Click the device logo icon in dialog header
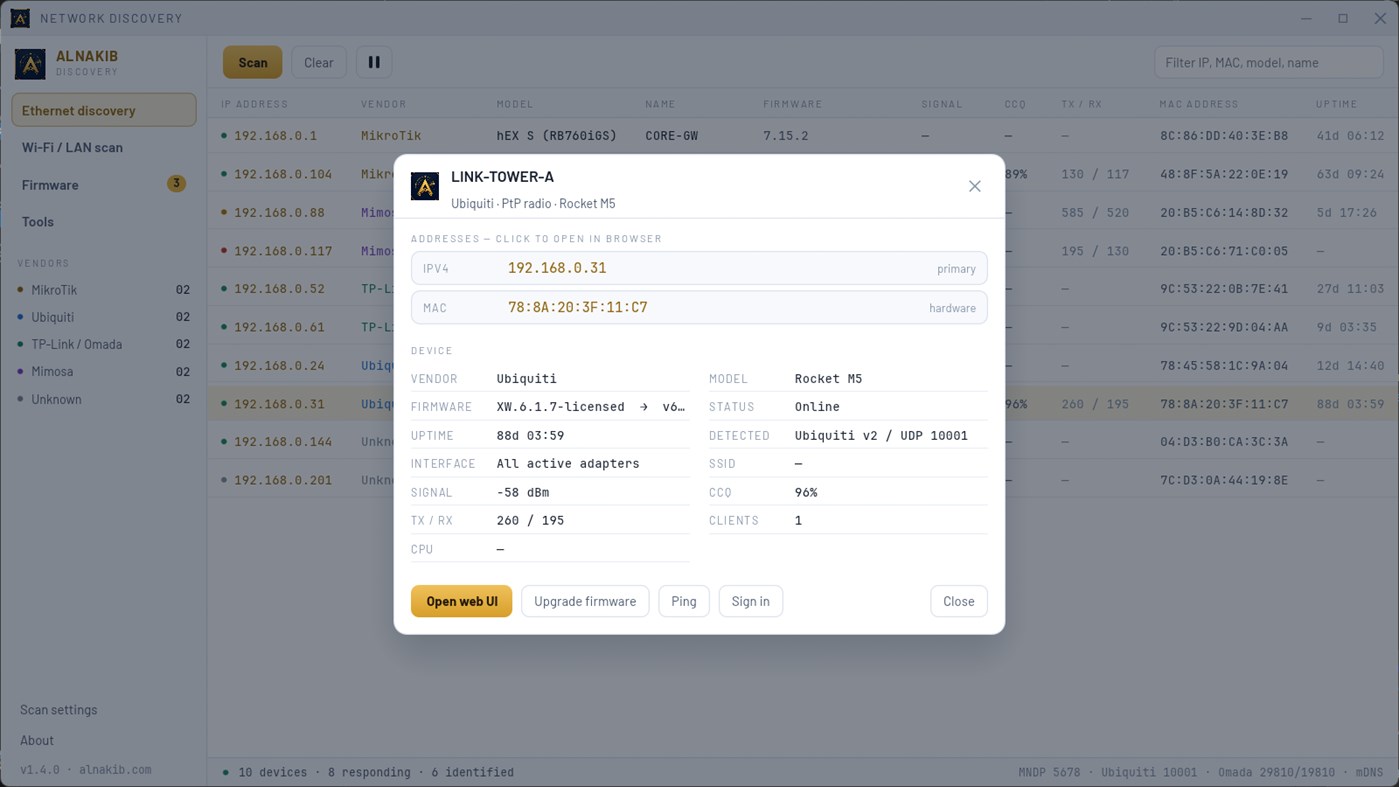 click(425, 186)
